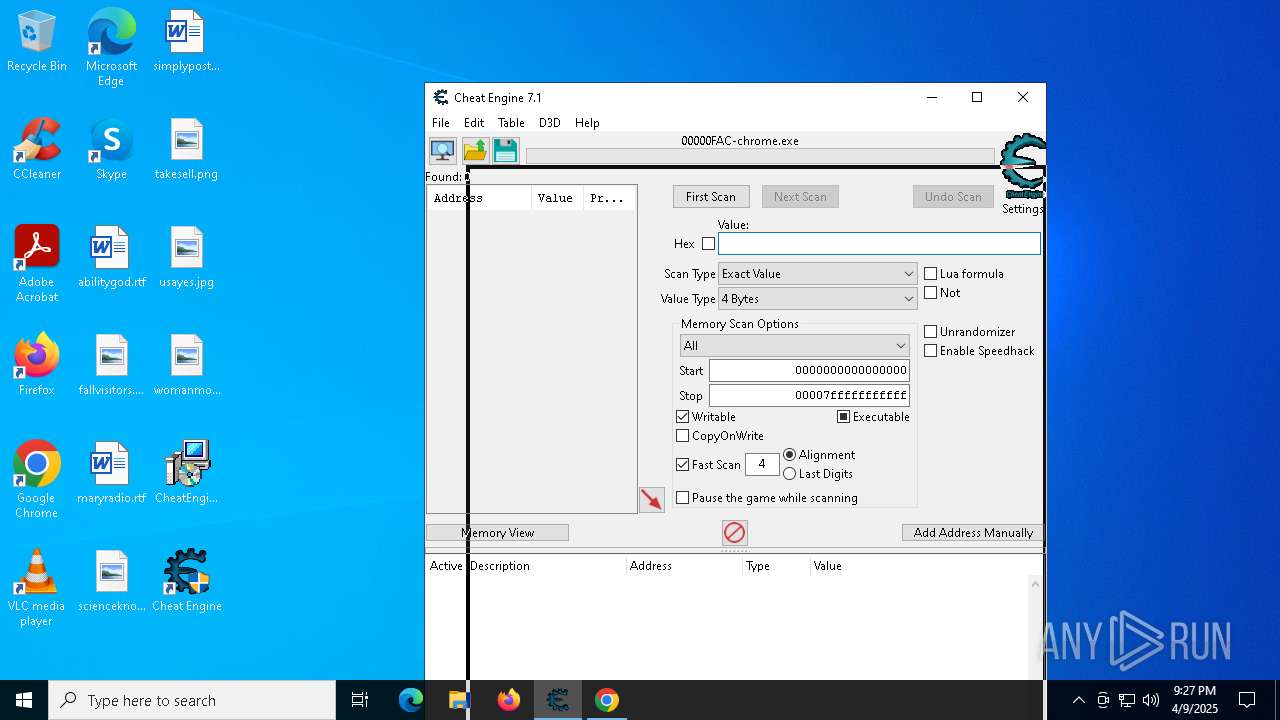Click the First Scan button
The width and height of the screenshot is (1280, 720).
(x=711, y=197)
